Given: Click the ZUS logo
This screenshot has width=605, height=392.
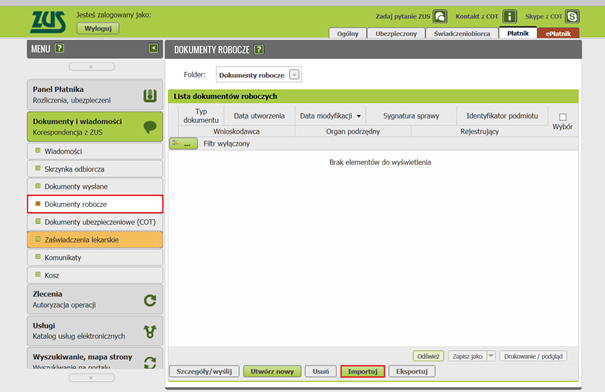Looking at the screenshot, I should pos(48,22).
